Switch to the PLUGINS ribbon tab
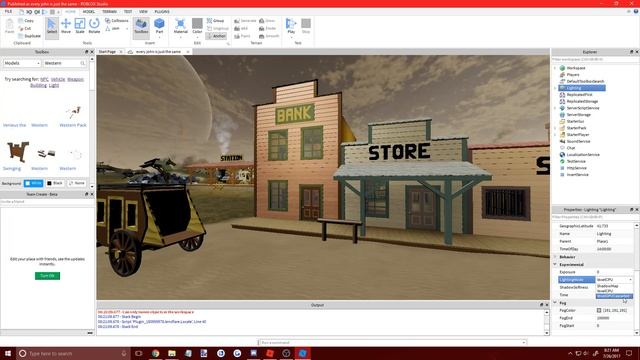The image size is (640, 360). (162, 11)
